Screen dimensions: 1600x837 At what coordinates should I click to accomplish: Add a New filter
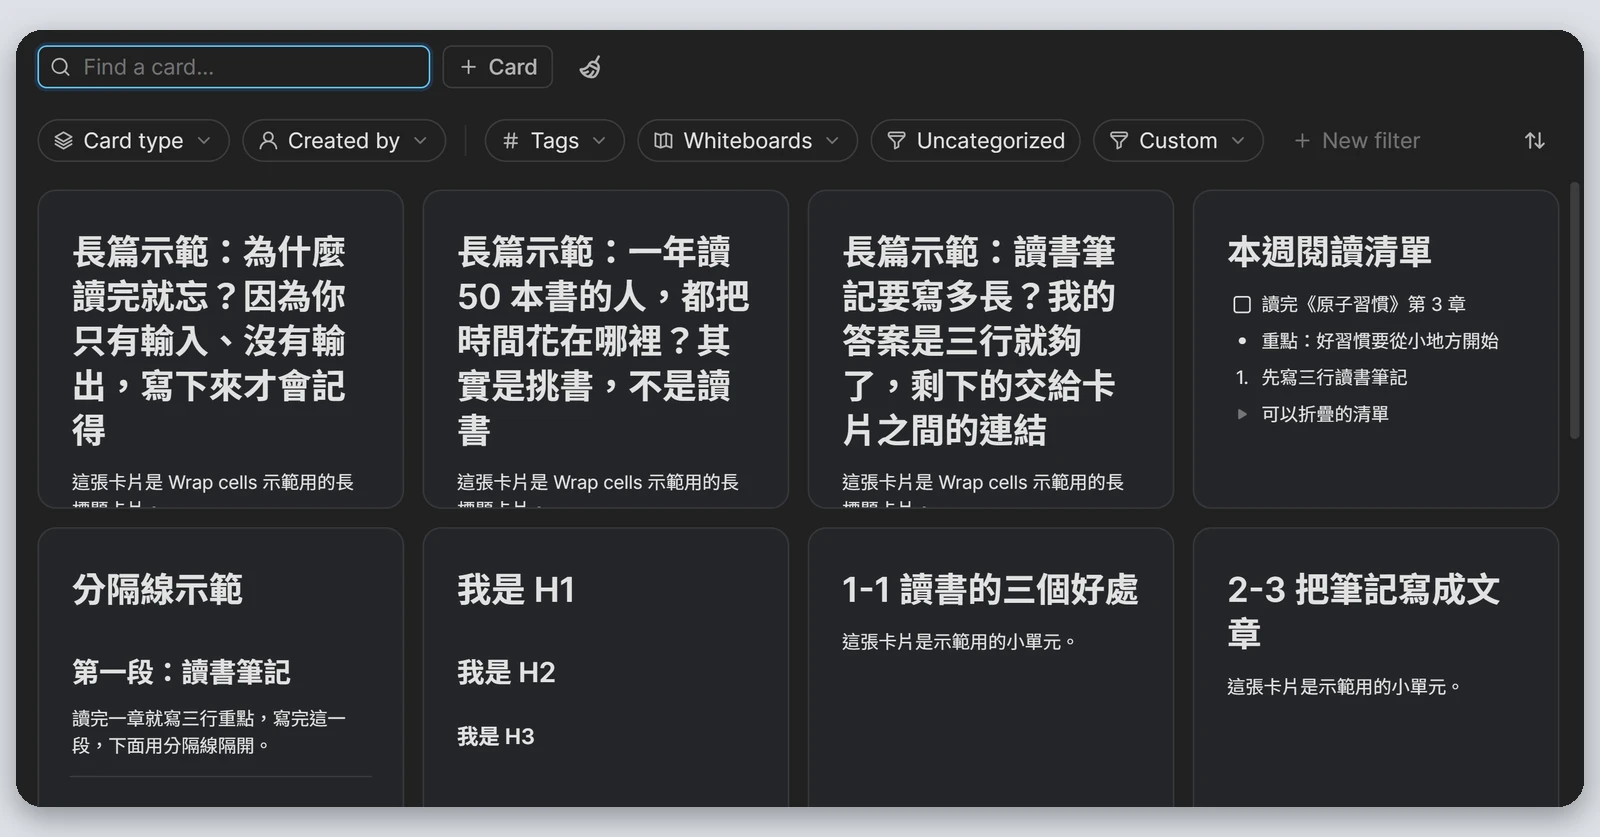[x=1357, y=141]
